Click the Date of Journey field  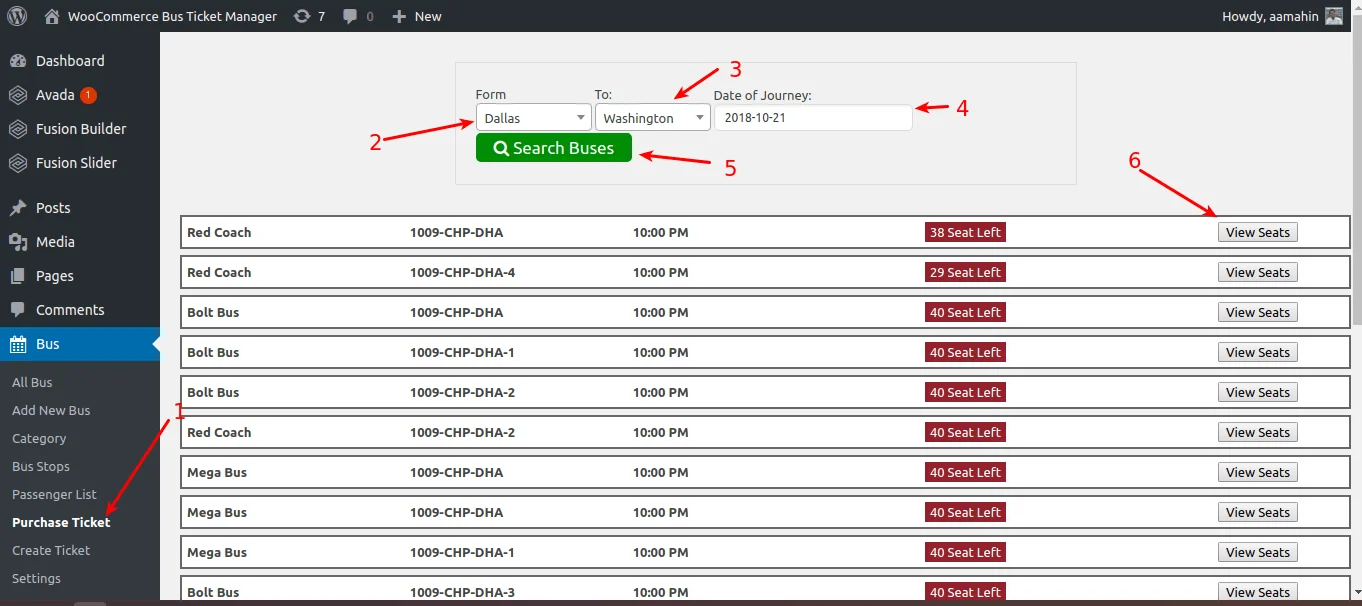tap(813, 117)
